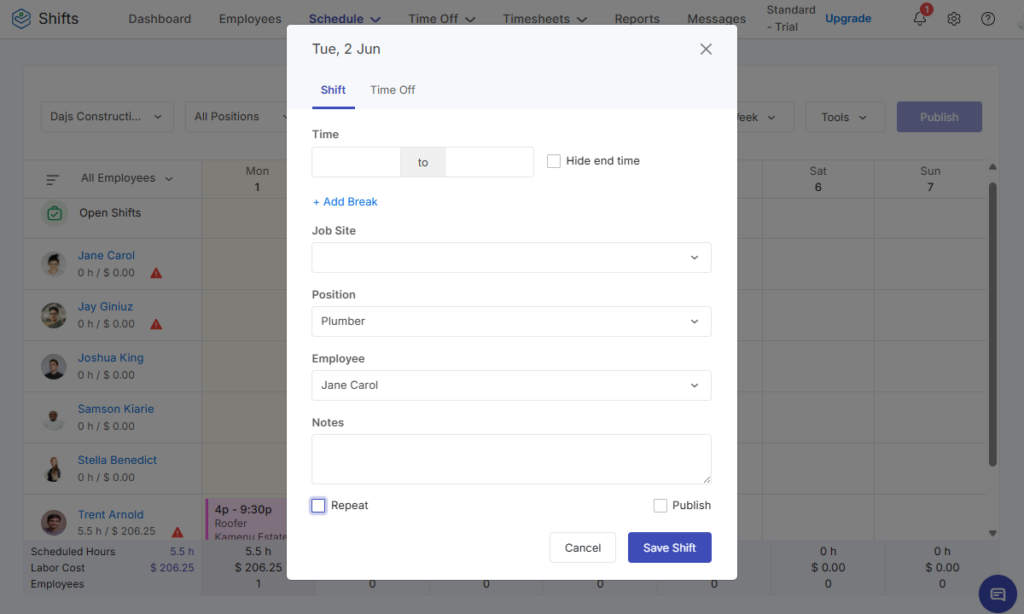Click the warning triangle next to Jay Giniuz
This screenshot has width=1024, height=614.
(156, 324)
